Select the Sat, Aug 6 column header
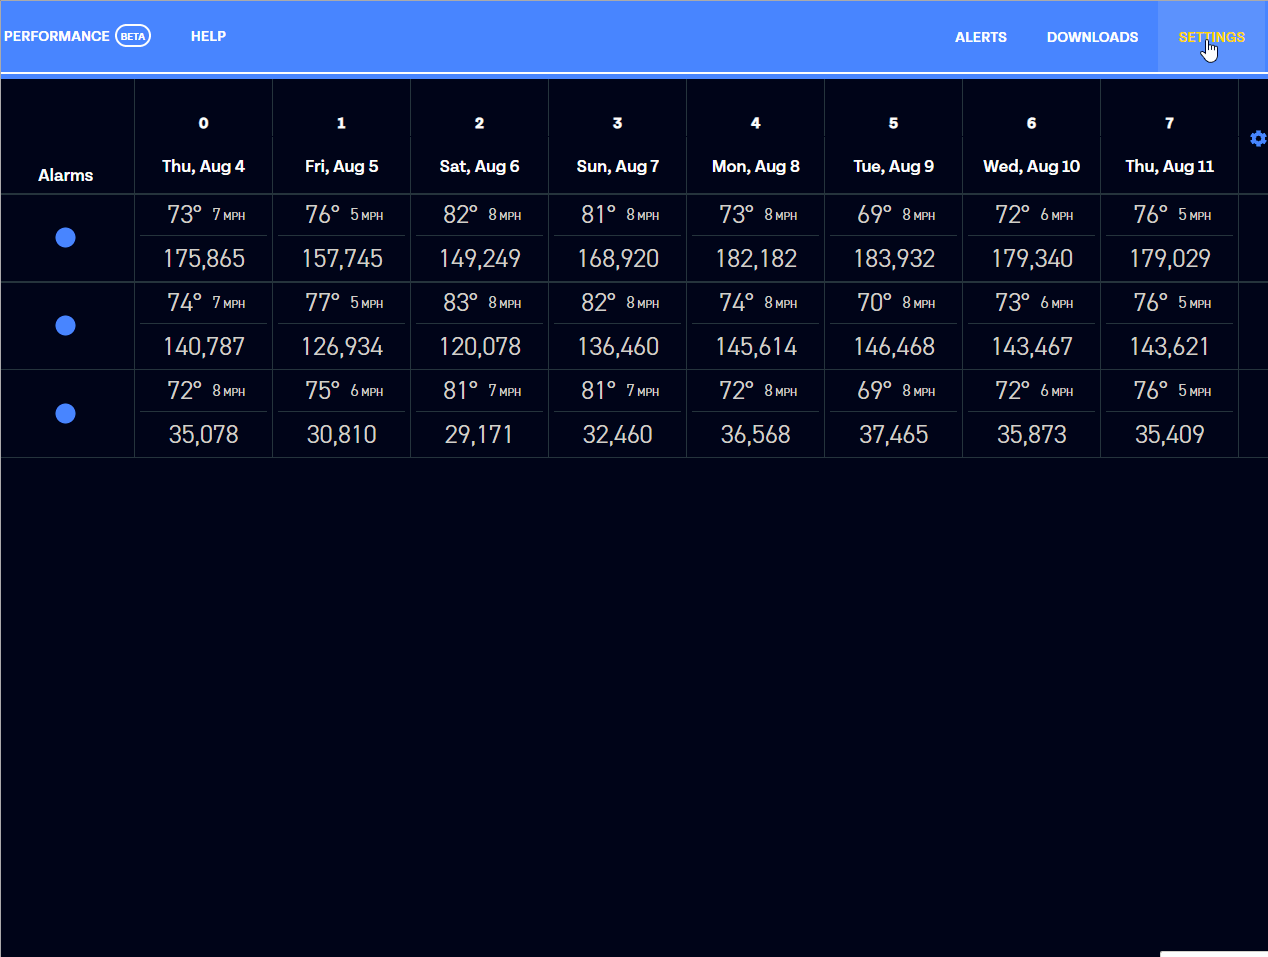This screenshot has width=1268, height=957. 480,166
